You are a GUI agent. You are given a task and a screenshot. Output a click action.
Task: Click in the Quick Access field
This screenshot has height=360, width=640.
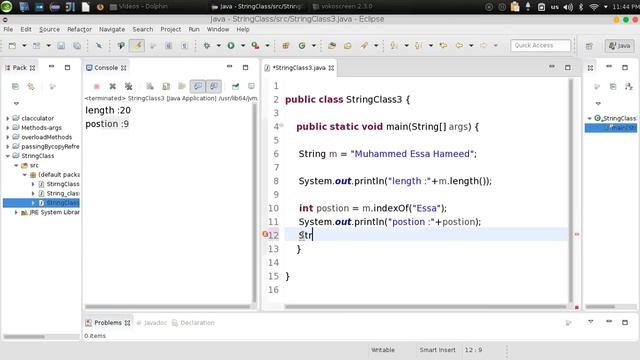click(540, 45)
